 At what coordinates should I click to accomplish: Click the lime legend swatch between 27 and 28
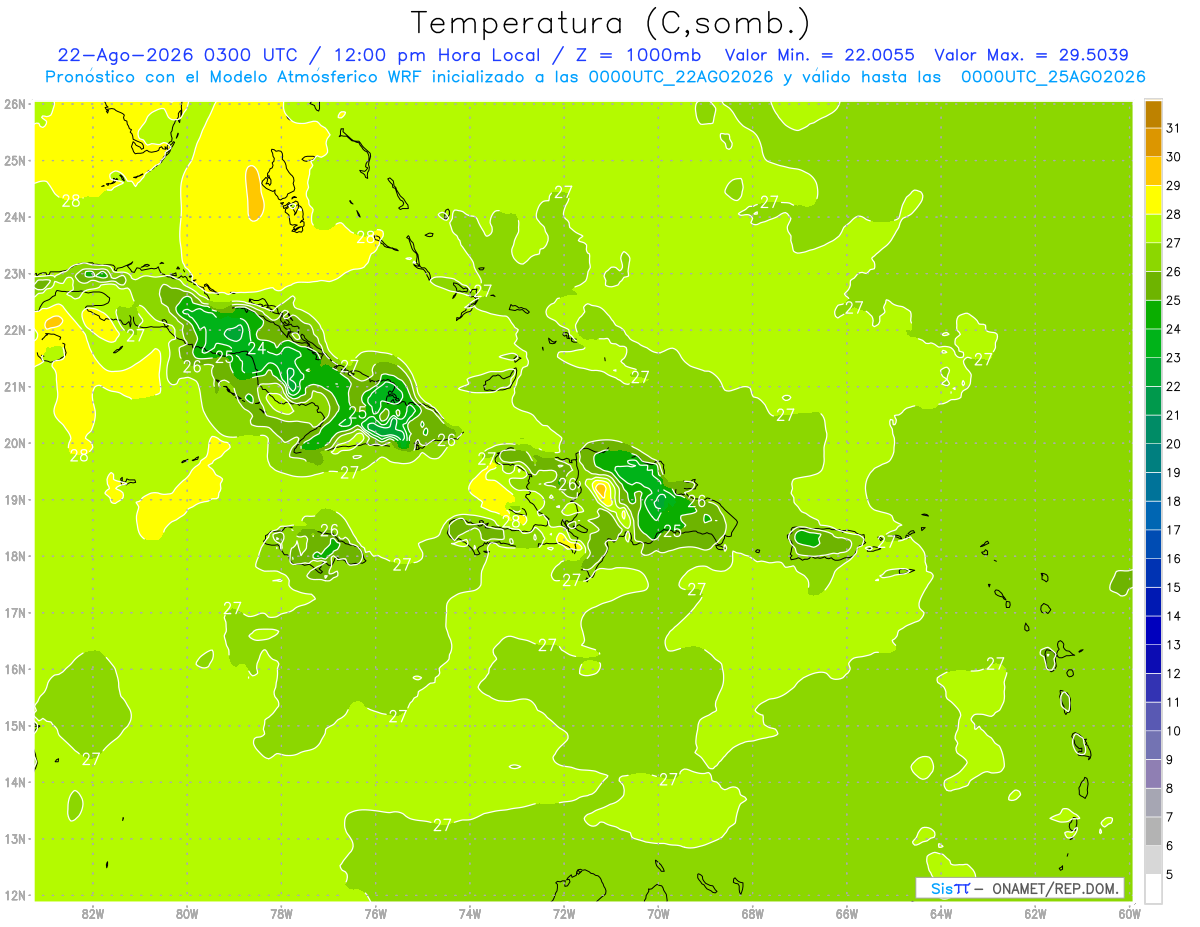1153,228
